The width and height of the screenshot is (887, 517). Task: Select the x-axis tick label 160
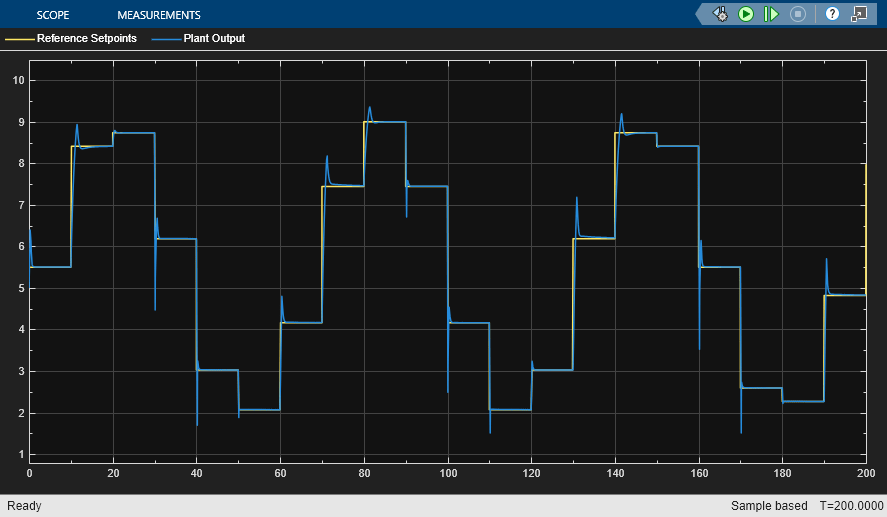(699, 472)
